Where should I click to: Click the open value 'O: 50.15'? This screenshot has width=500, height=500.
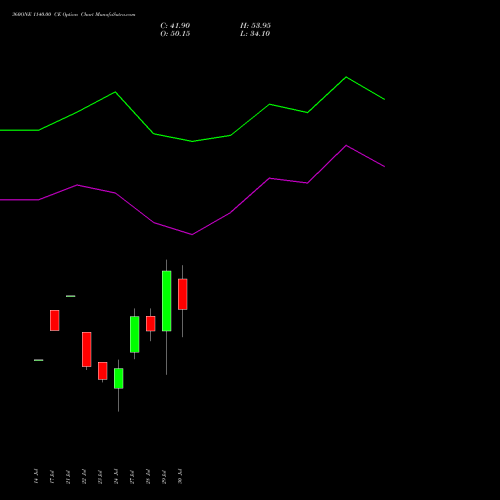(175, 34)
